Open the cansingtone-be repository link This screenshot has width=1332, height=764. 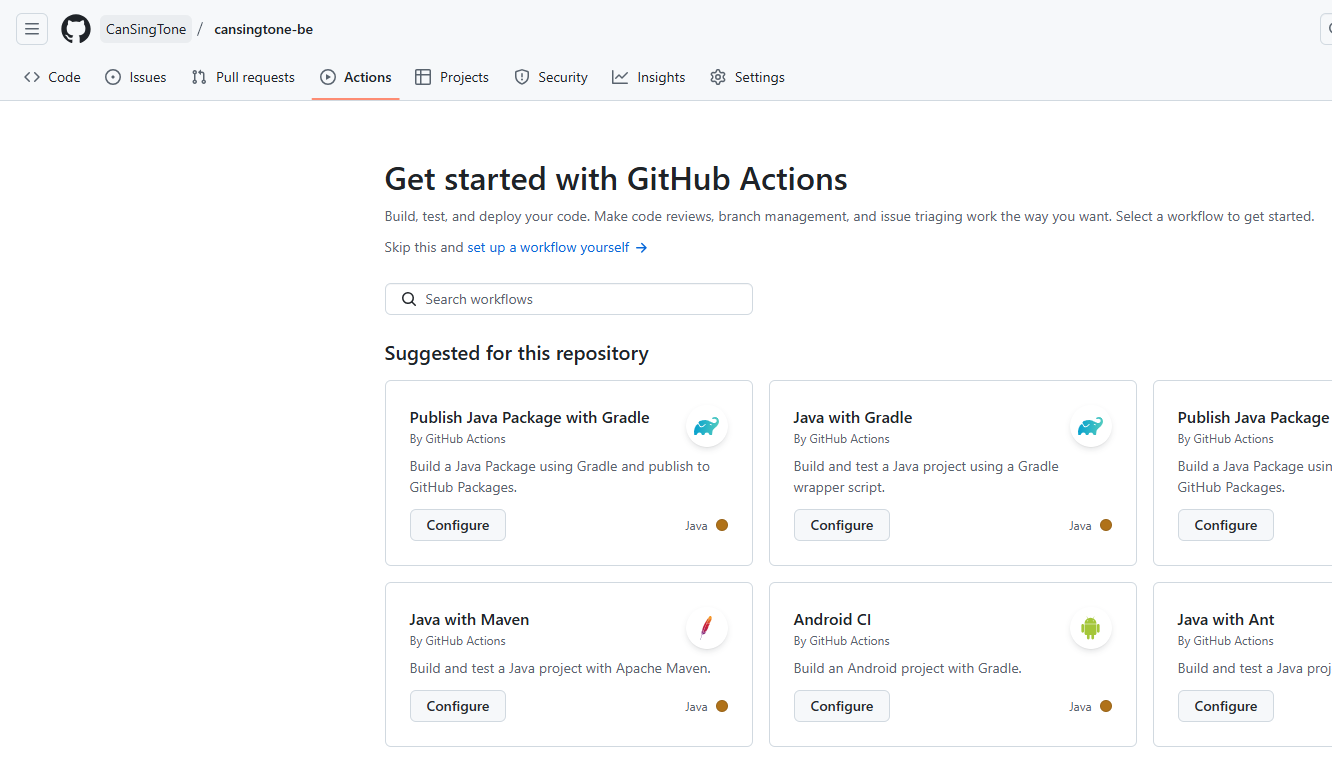[x=263, y=29]
